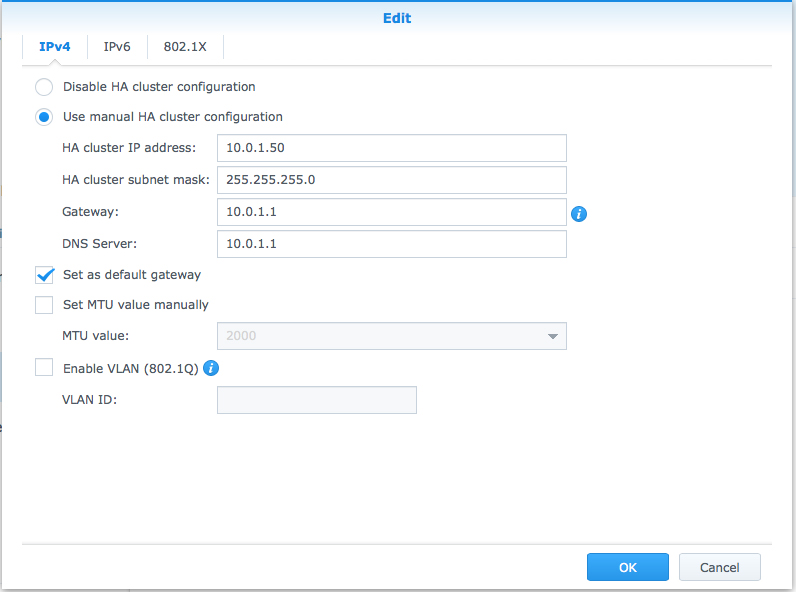Expand the MTU value dropdown arrow
The height and width of the screenshot is (592, 796).
click(552, 336)
